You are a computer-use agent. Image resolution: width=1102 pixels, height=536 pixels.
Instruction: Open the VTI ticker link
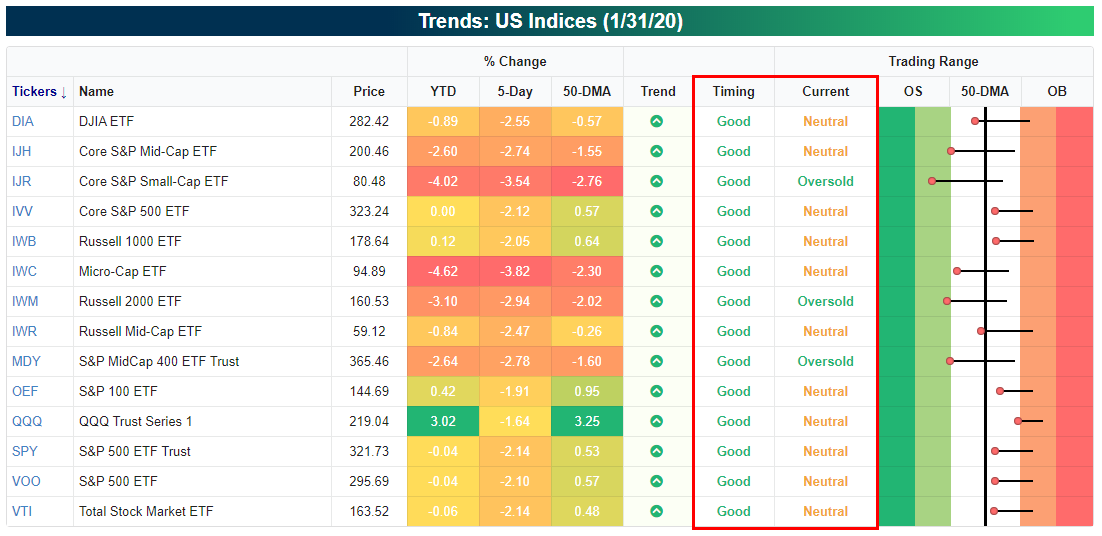coord(22,511)
